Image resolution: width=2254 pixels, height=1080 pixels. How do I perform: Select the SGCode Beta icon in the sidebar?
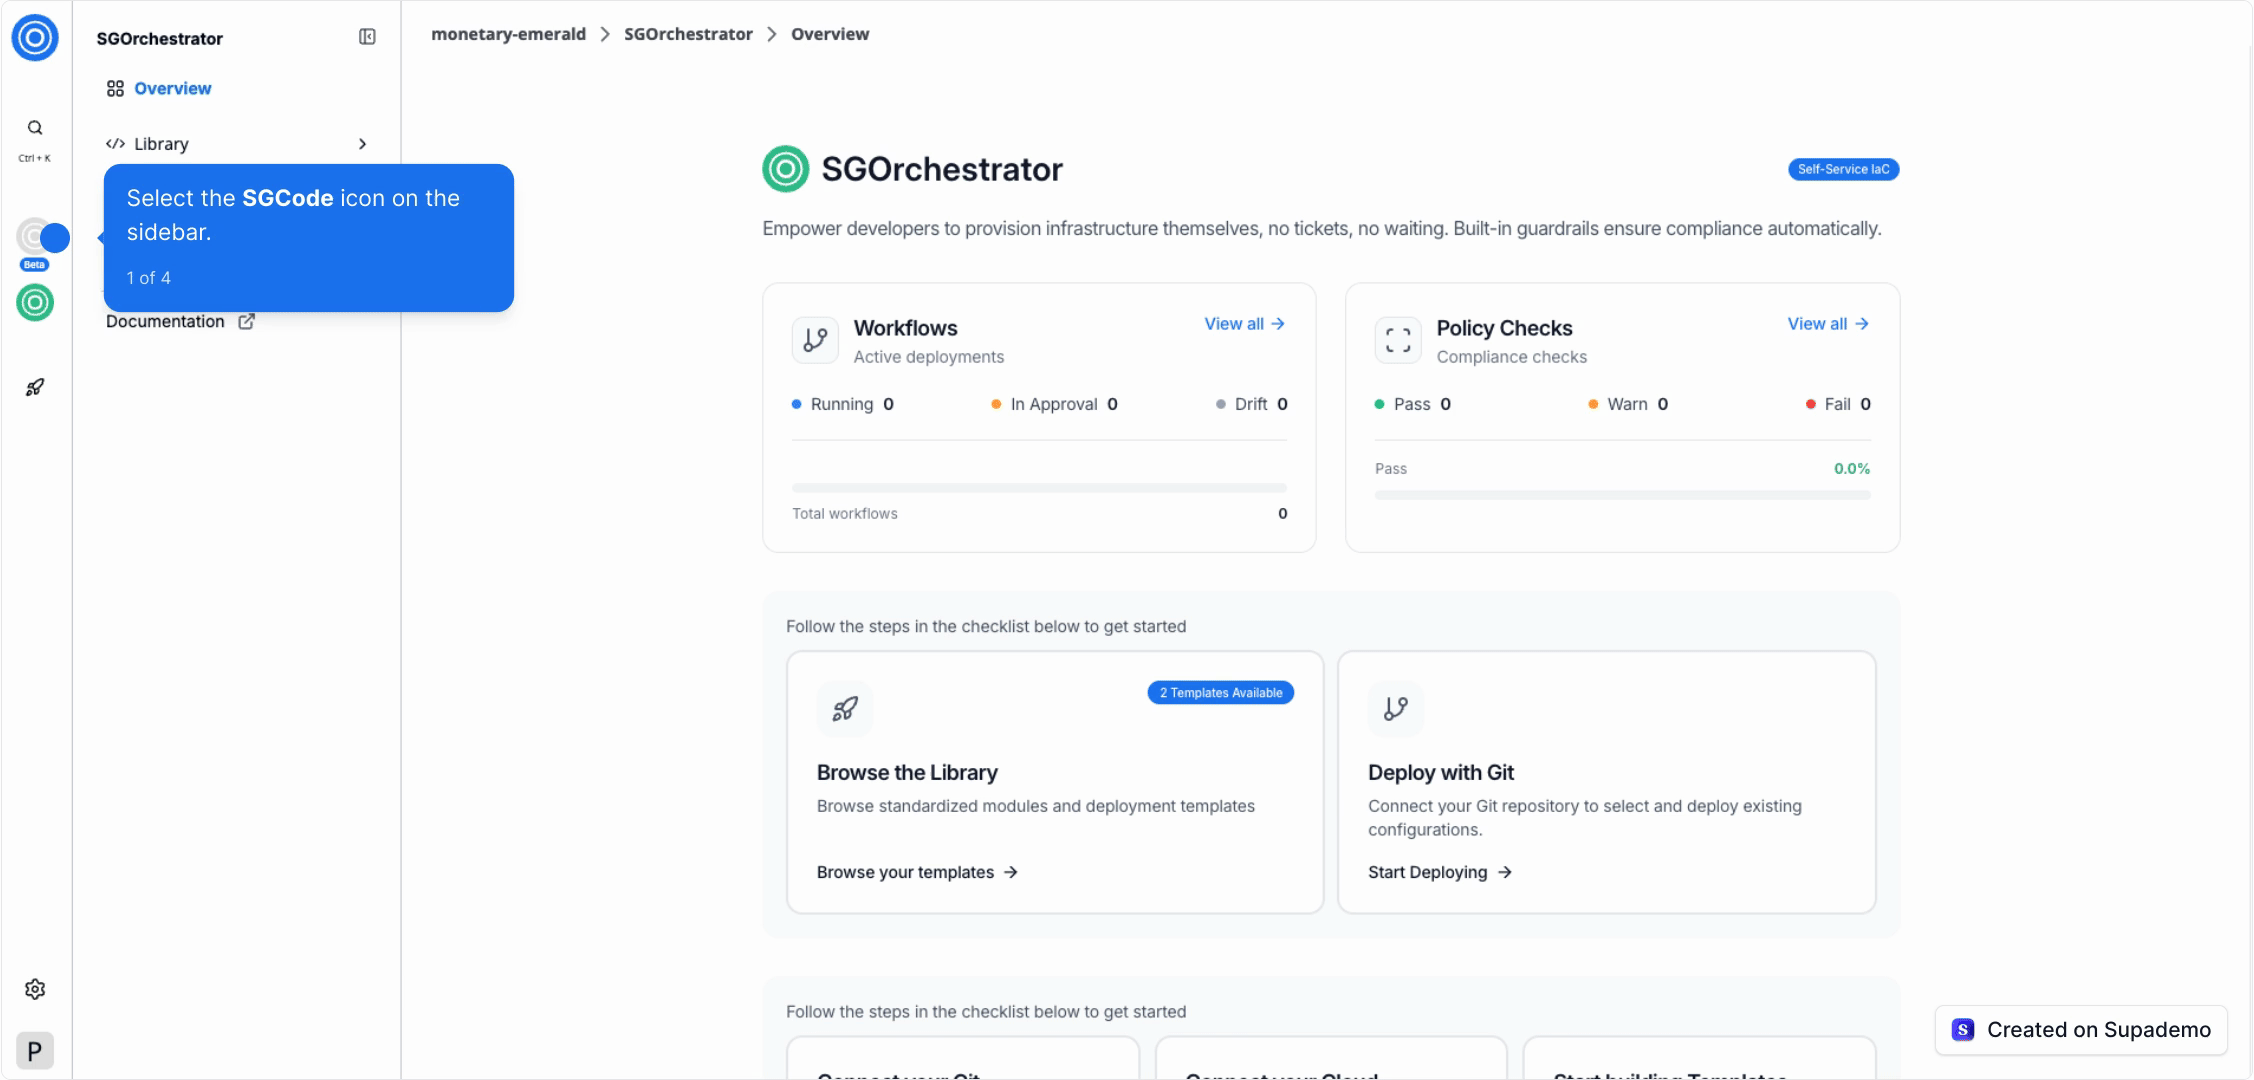[x=35, y=238]
